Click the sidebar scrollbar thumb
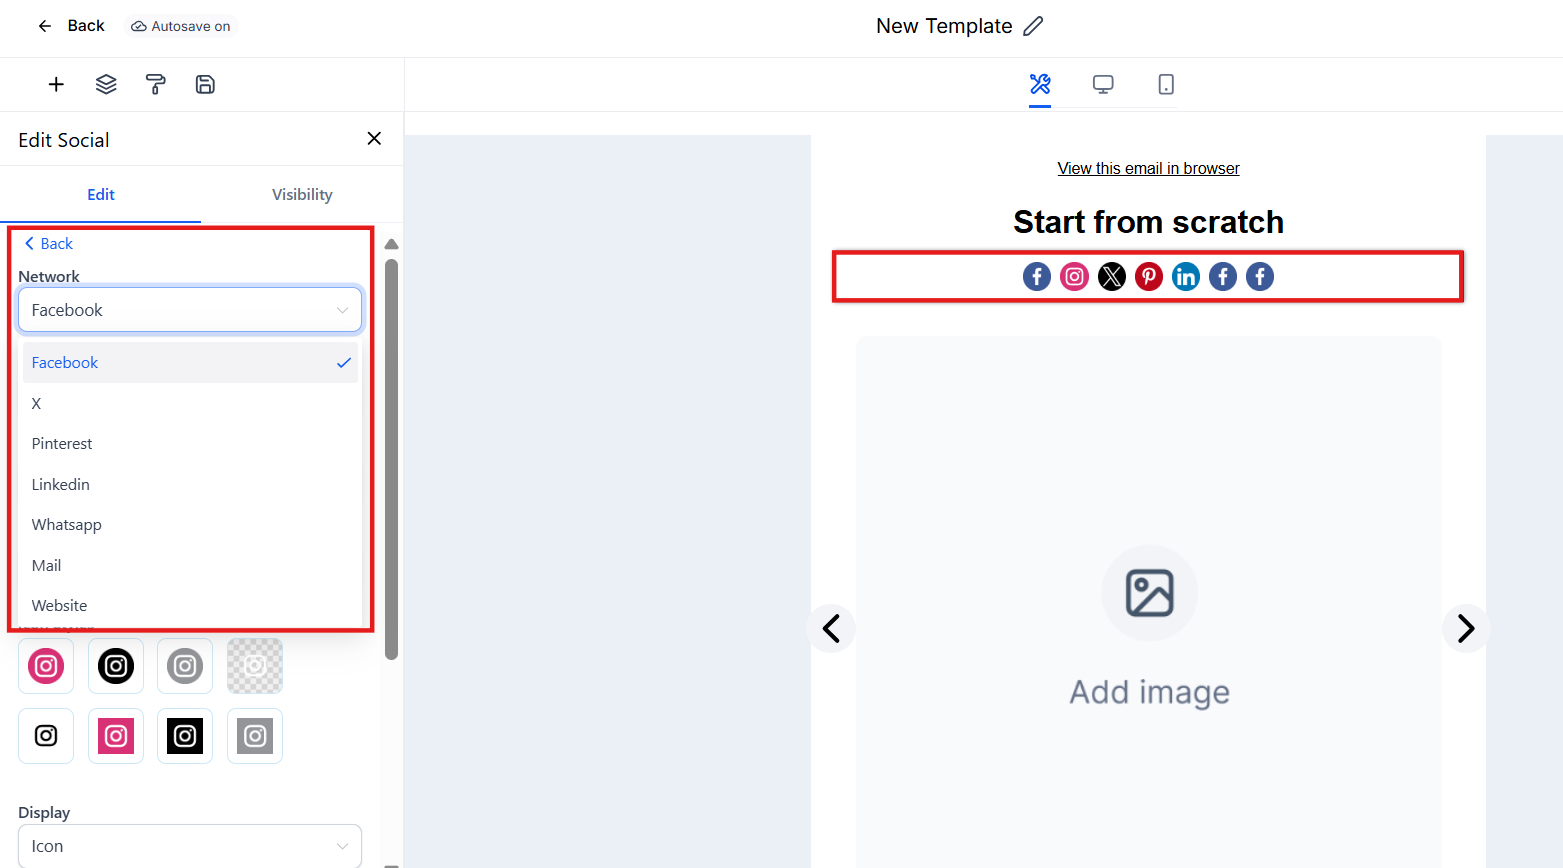 (392, 460)
